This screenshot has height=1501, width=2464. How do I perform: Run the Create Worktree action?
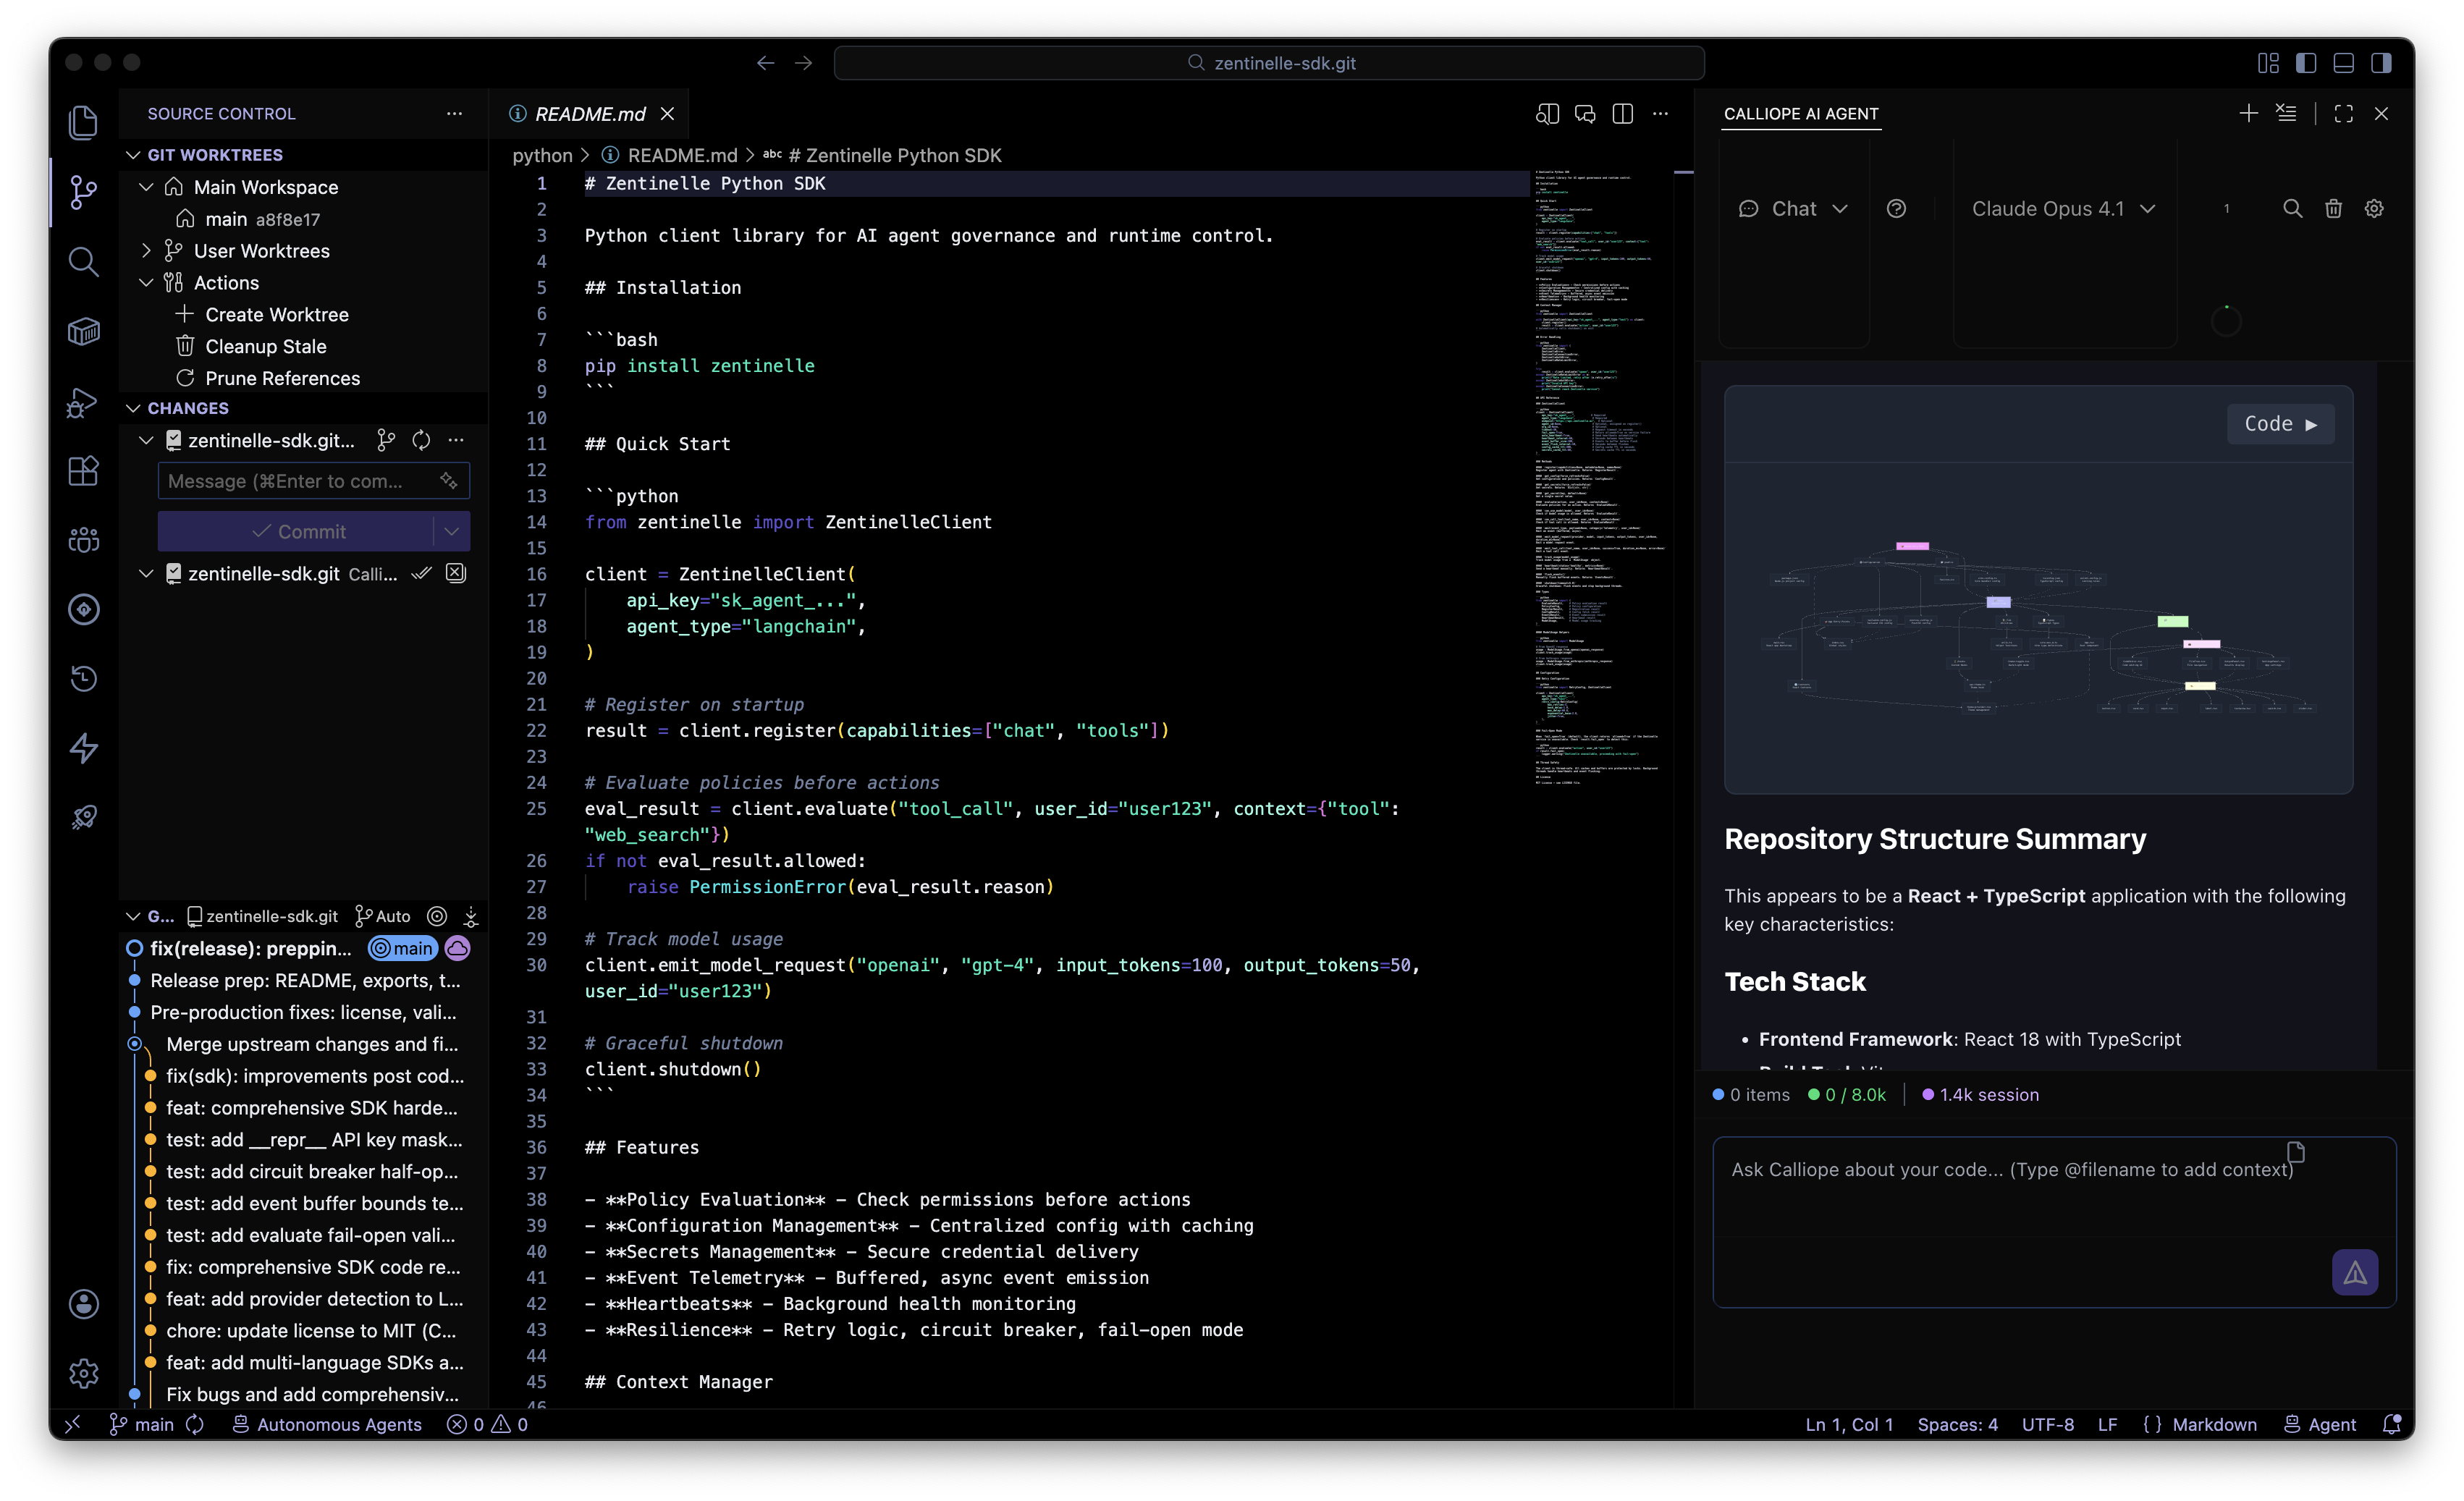pyautogui.click(x=276, y=314)
